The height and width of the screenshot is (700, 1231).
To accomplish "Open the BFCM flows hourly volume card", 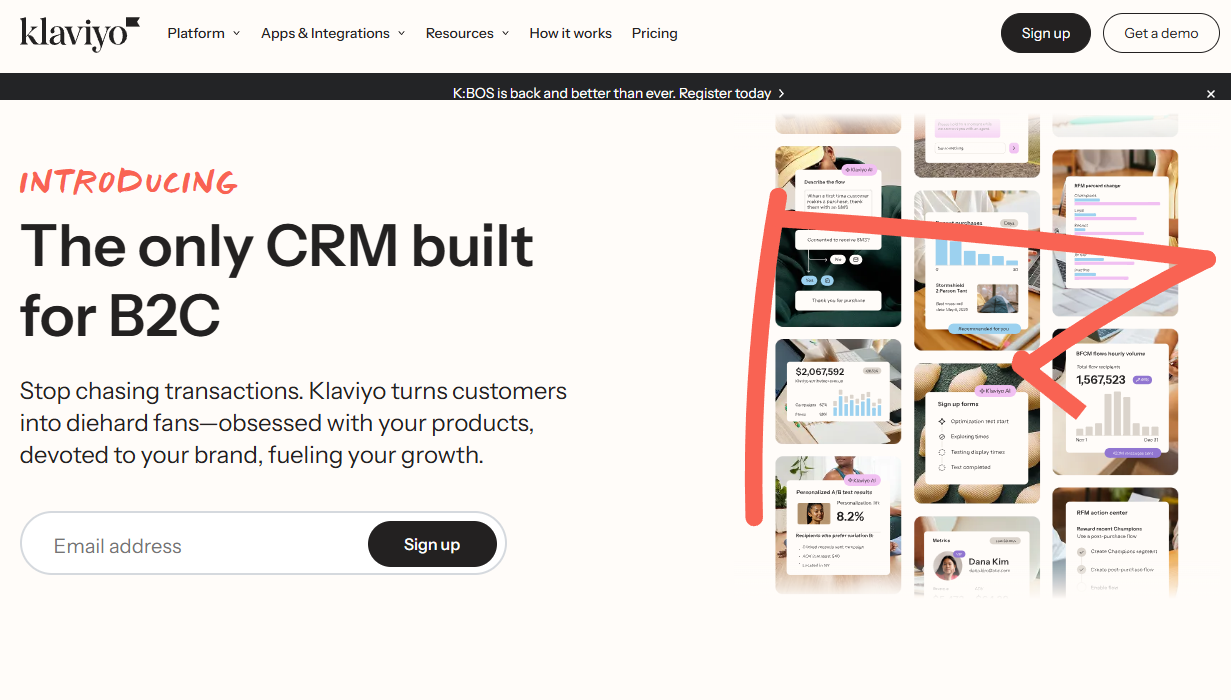I will click(1115, 402).
